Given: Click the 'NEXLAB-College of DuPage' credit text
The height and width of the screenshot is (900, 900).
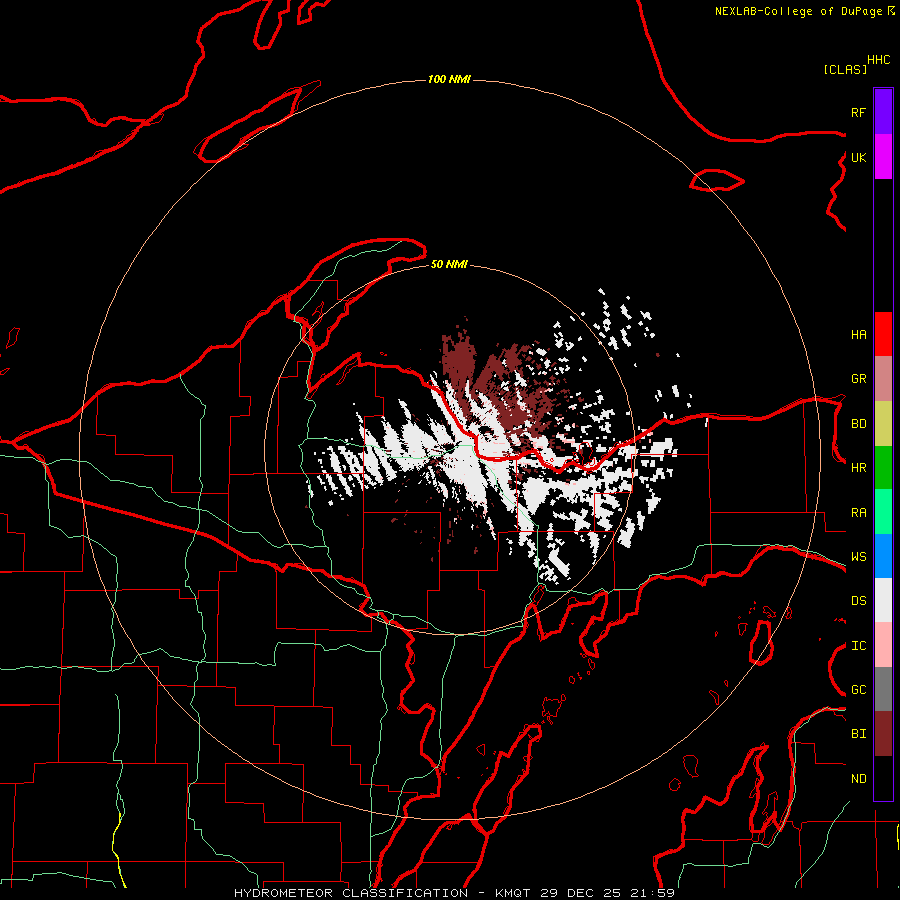Looking at the screenshot, I should 798,11.
